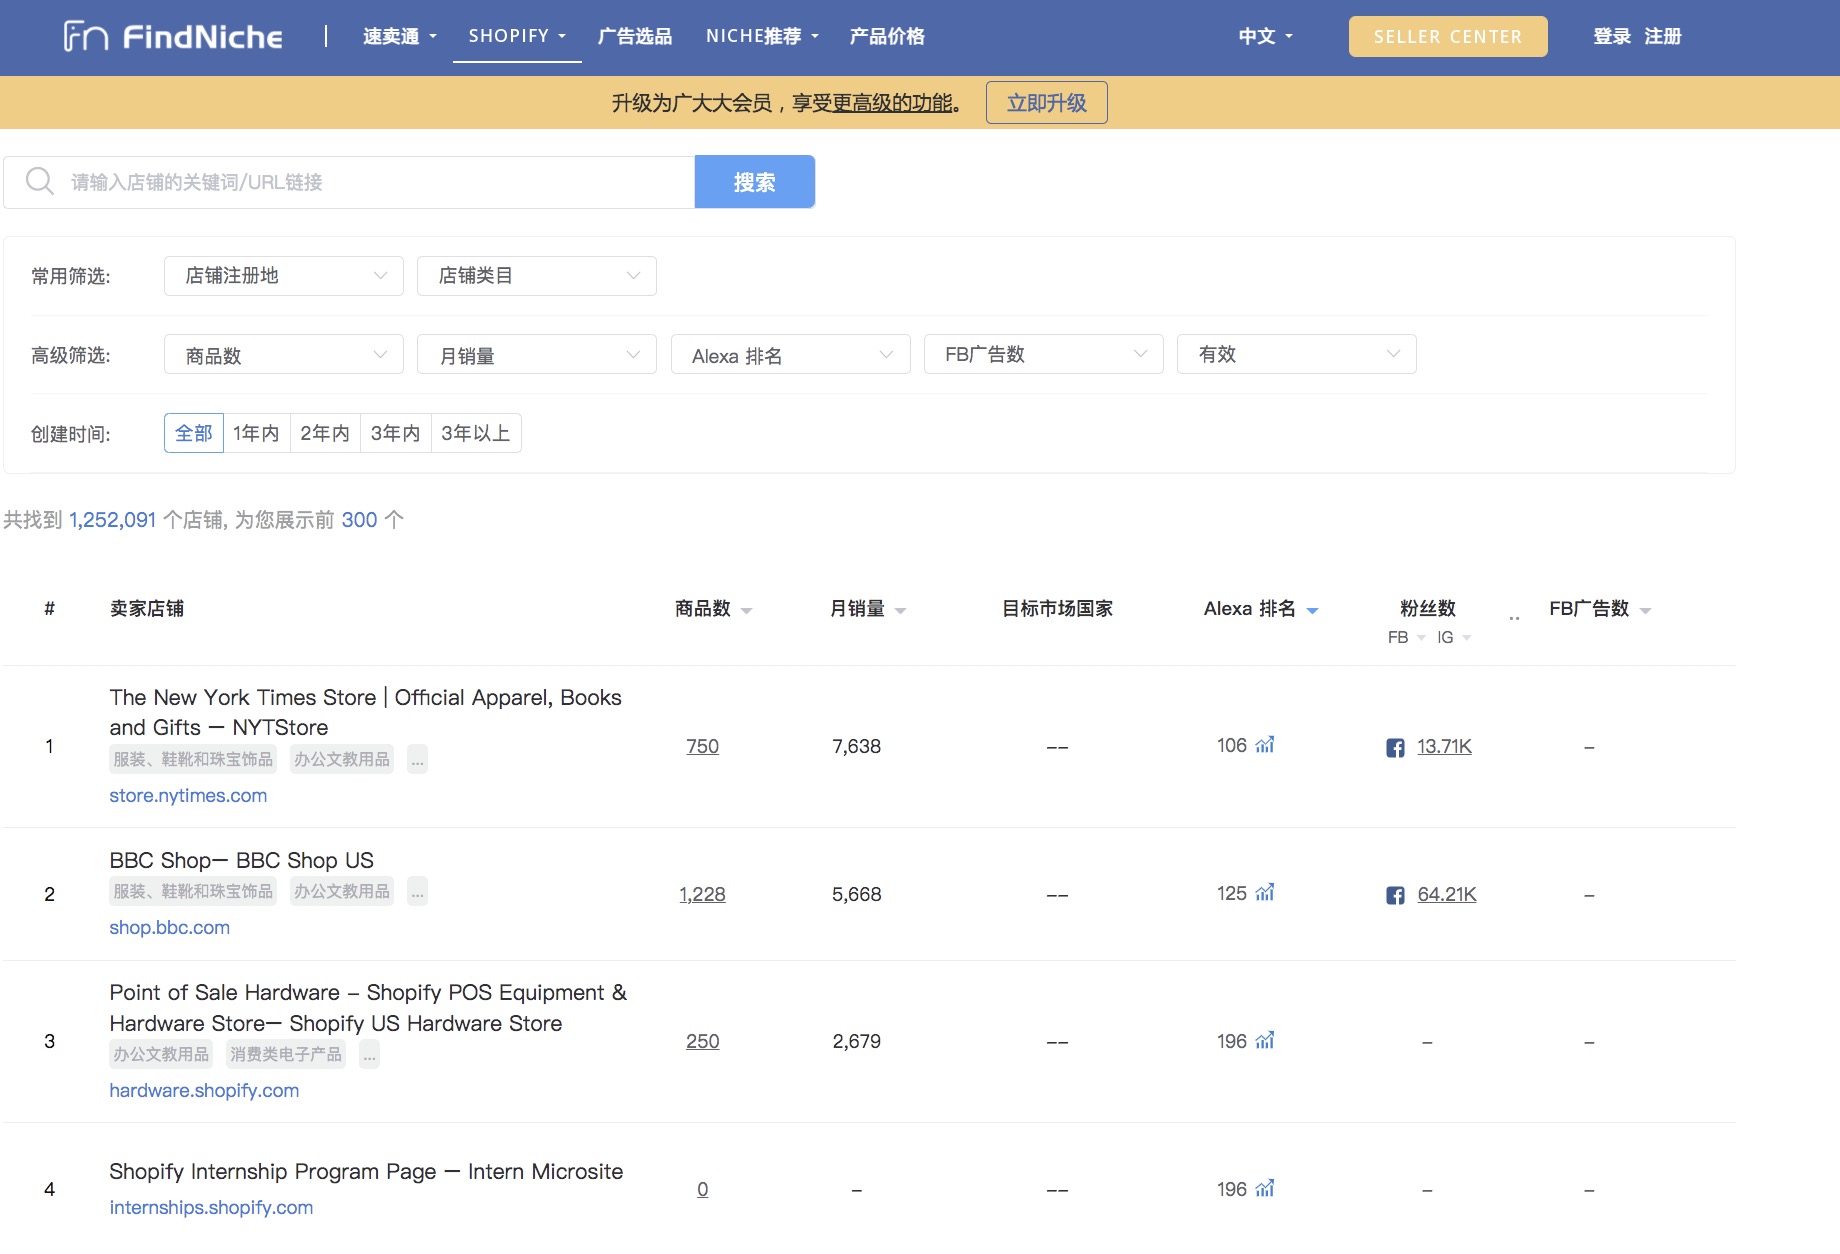Image resolution: width=1840 pixels, height=1254 pixels.
Task: Open the store.nytimes.com link
Action: click(188, 795)
